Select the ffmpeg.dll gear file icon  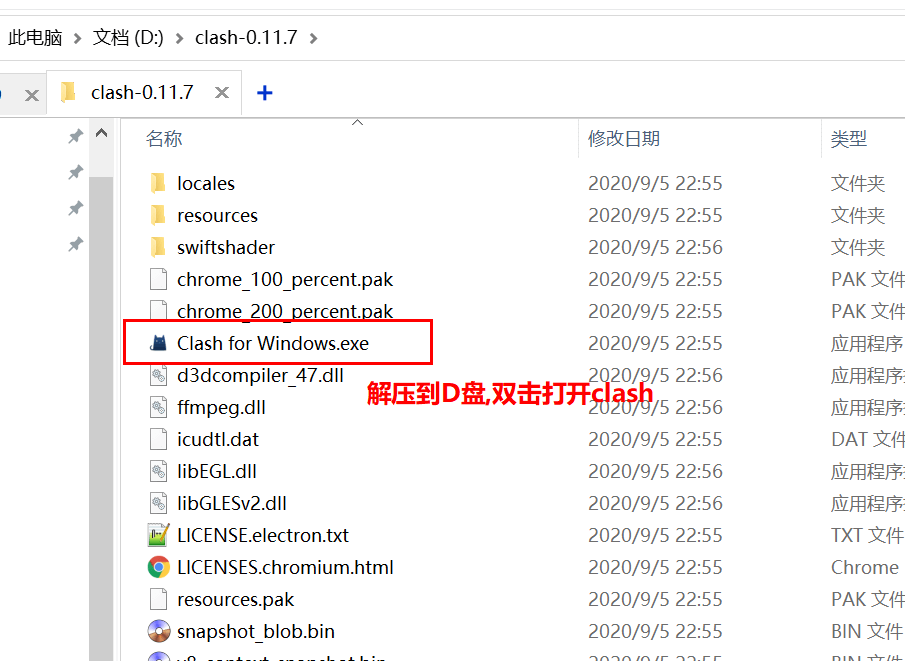[159, 407]
